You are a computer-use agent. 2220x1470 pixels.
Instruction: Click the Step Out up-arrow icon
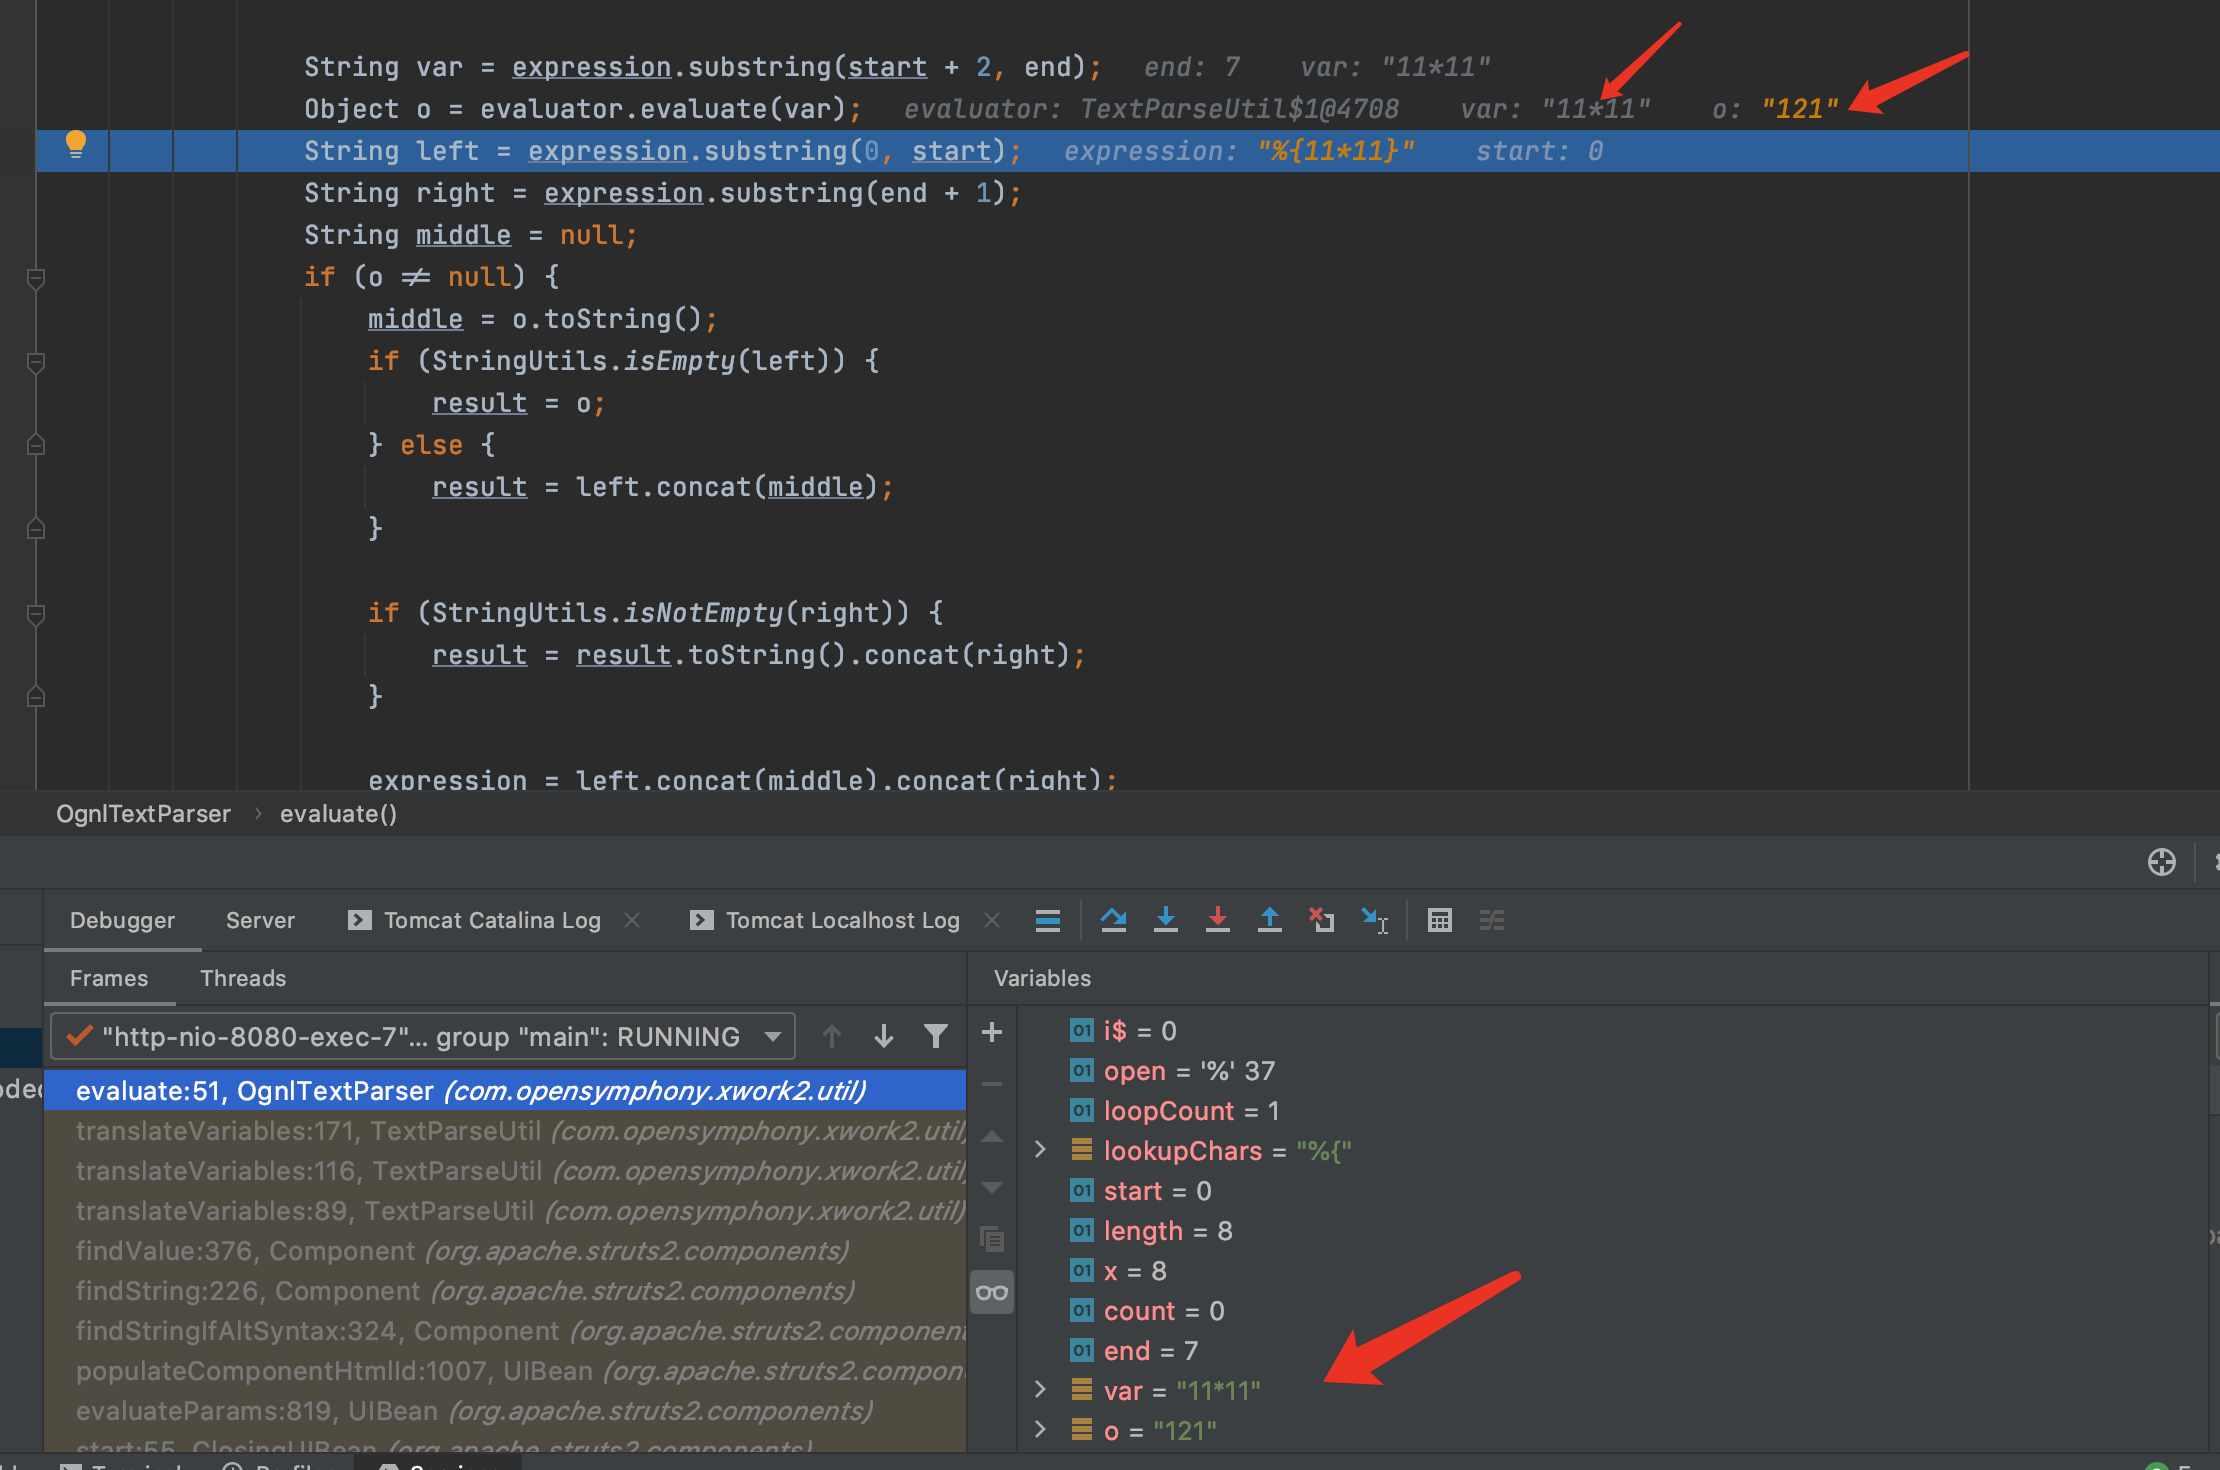1269,920
